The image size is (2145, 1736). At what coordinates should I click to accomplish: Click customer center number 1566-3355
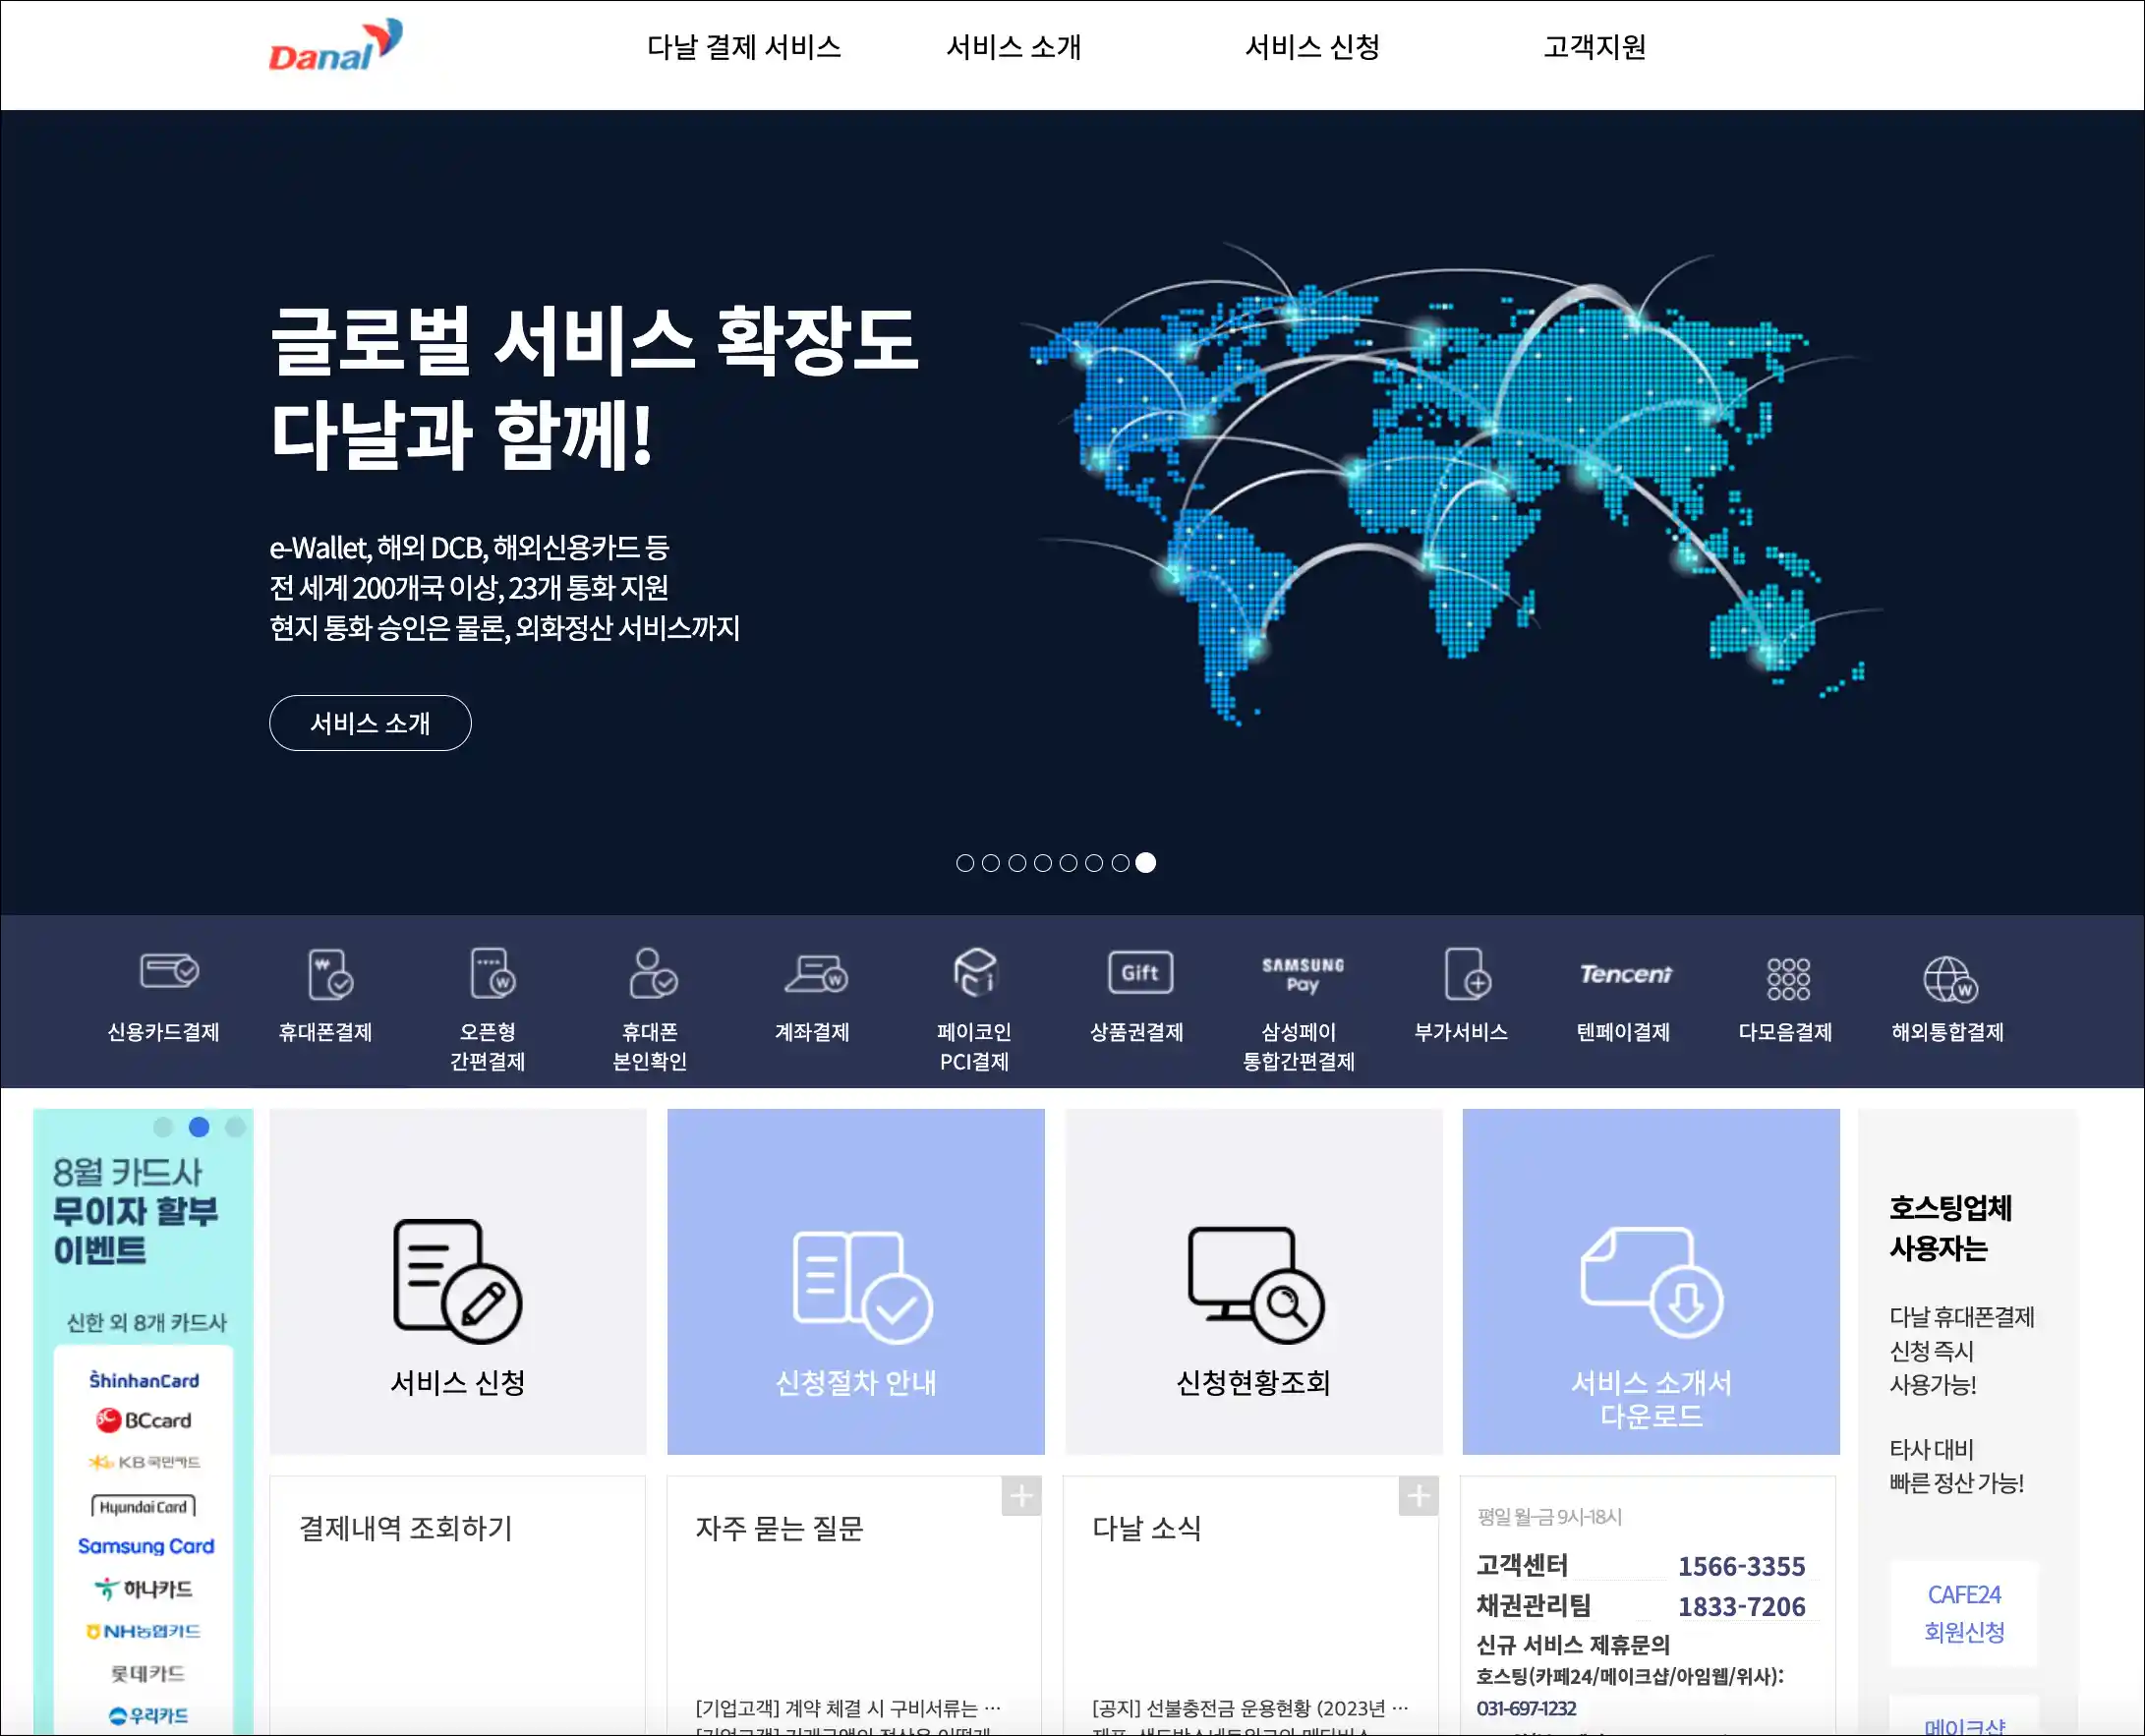[1741, 1566]
